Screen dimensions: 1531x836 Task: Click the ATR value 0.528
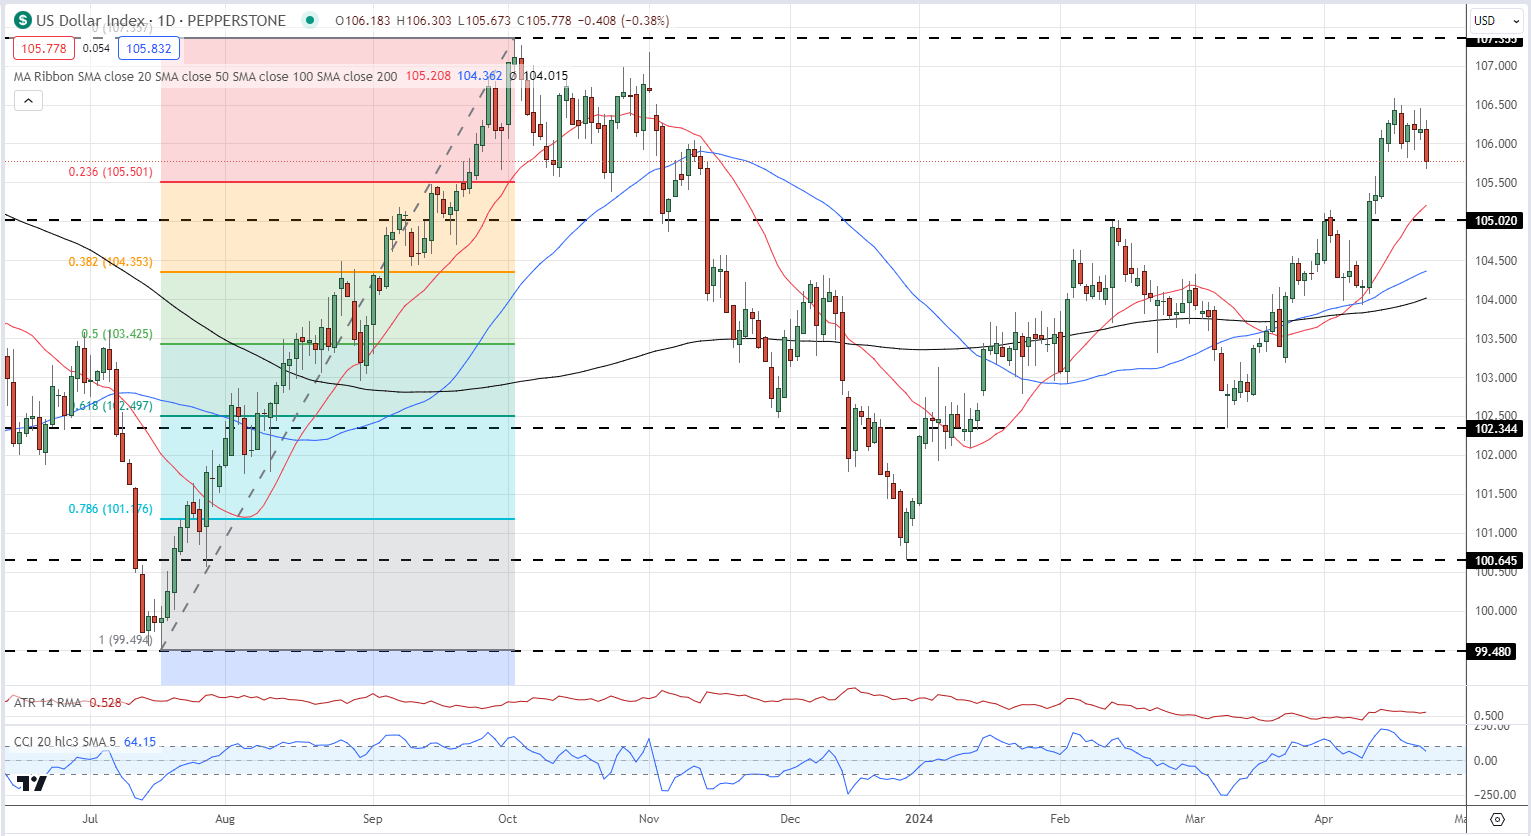(105, 703)
